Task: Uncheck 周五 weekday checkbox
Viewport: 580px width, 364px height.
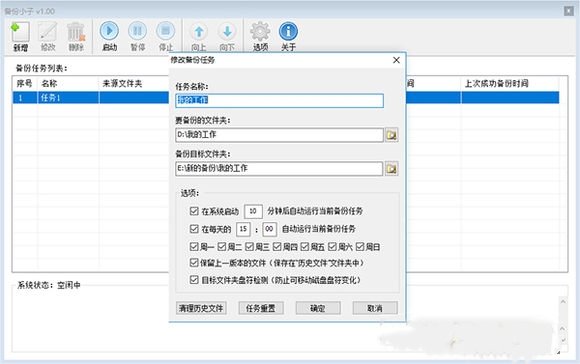Action: [x=305, y=246]
